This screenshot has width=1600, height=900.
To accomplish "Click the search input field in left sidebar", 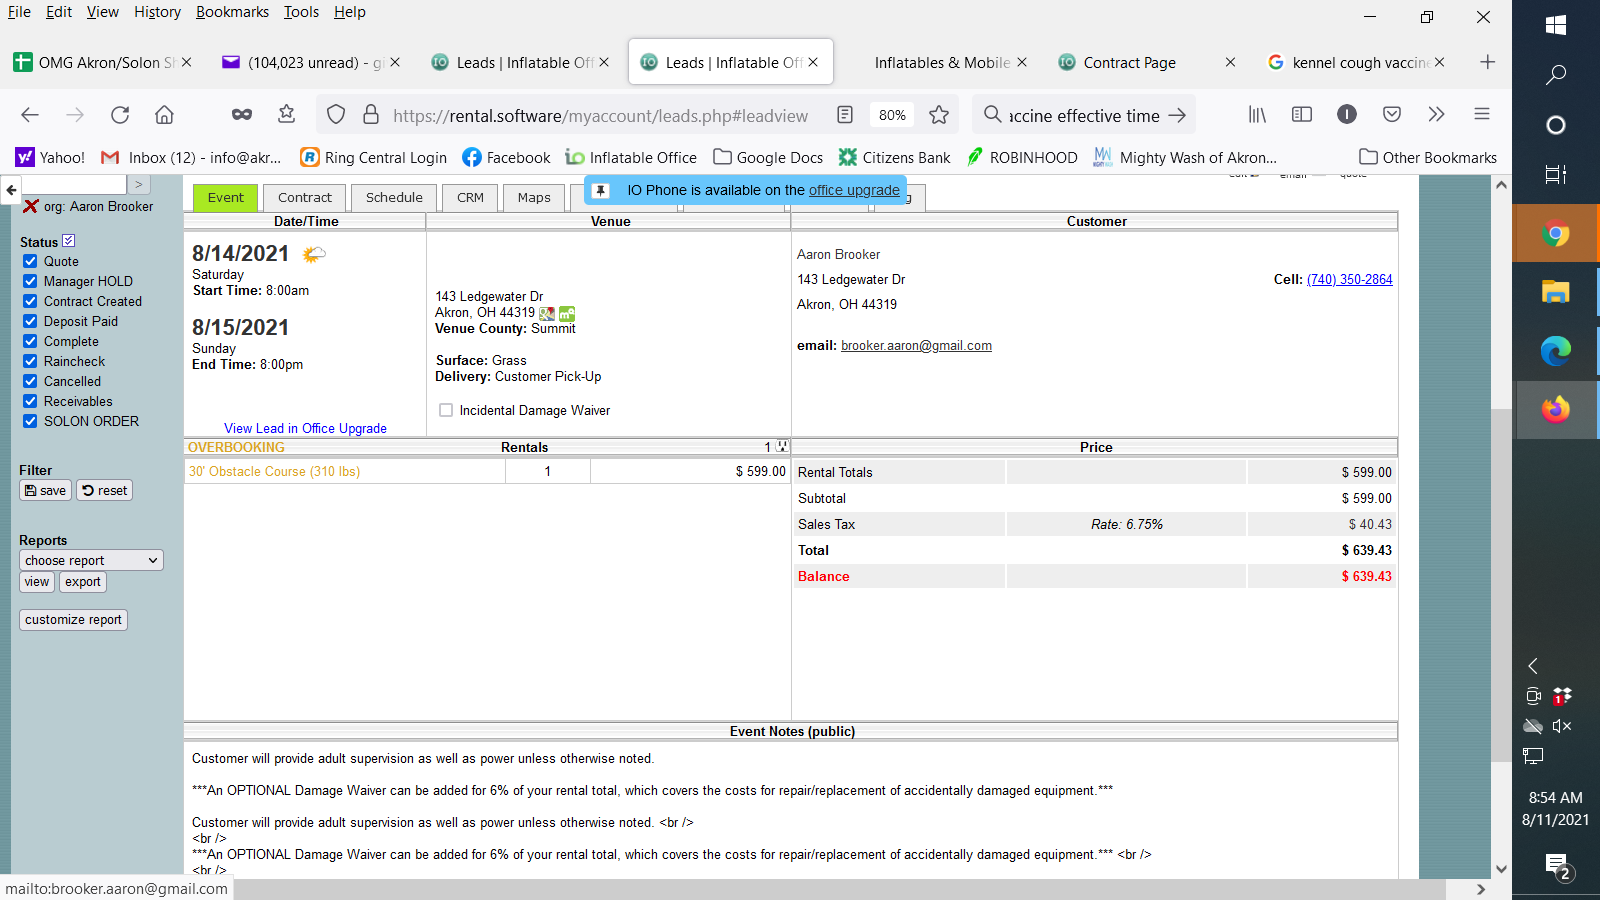I will pyautogui.click(x=74, y=185).
